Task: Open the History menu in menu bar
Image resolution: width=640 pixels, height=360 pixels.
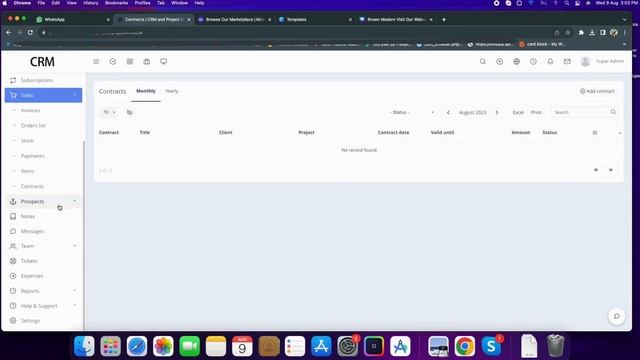Action: [x=91, y=3]
